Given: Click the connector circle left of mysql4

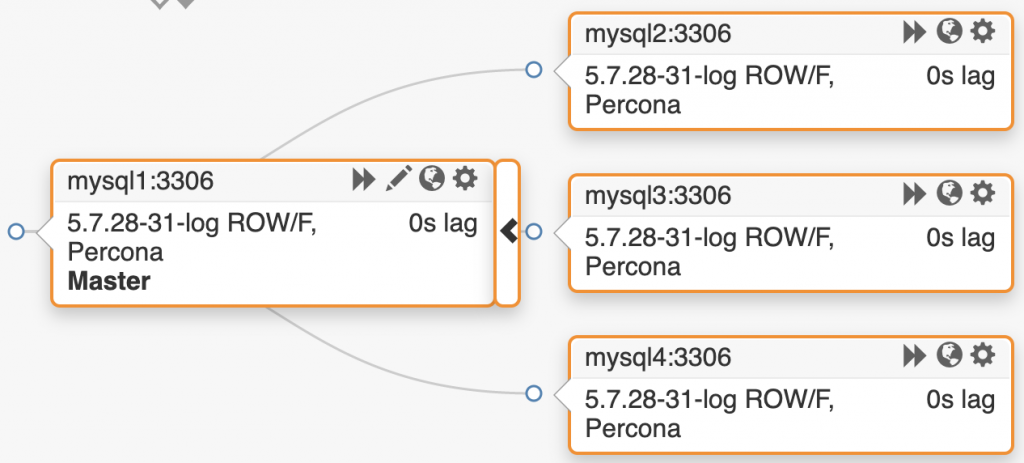Looking at the screenshot, I should pyautogui.click(x=534, y=392).
